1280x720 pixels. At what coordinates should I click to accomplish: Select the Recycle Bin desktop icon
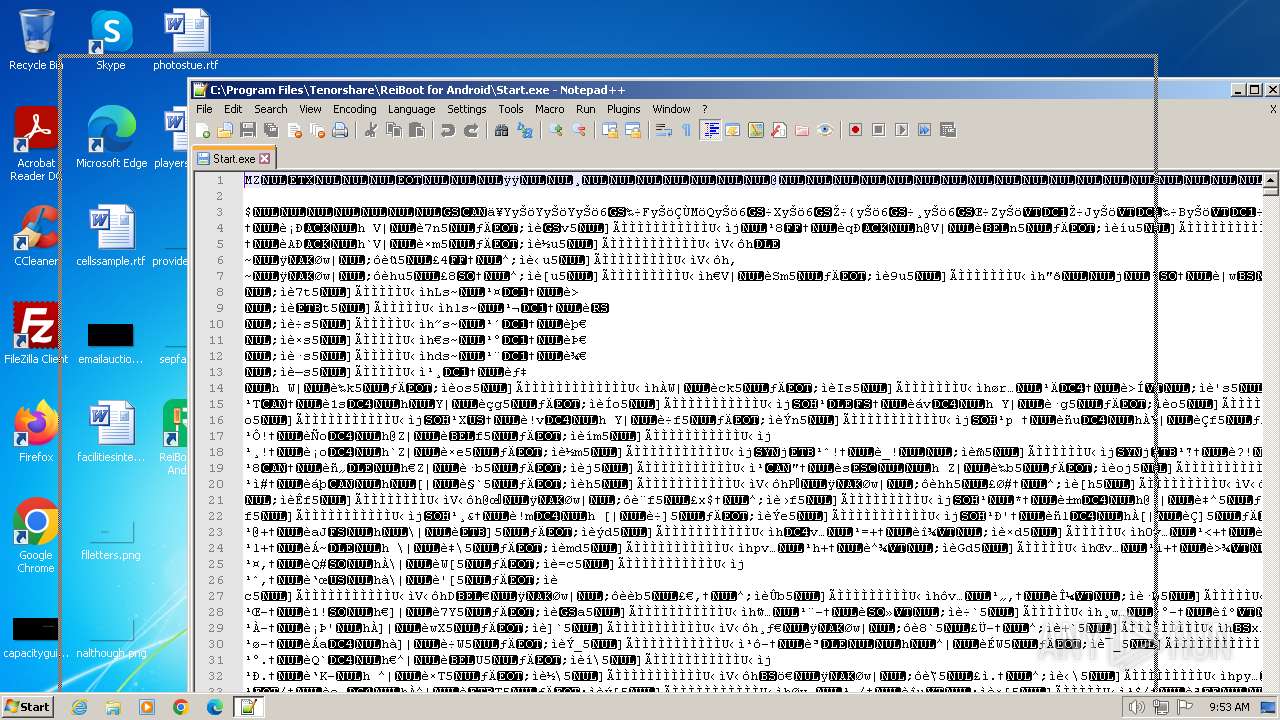36,39
